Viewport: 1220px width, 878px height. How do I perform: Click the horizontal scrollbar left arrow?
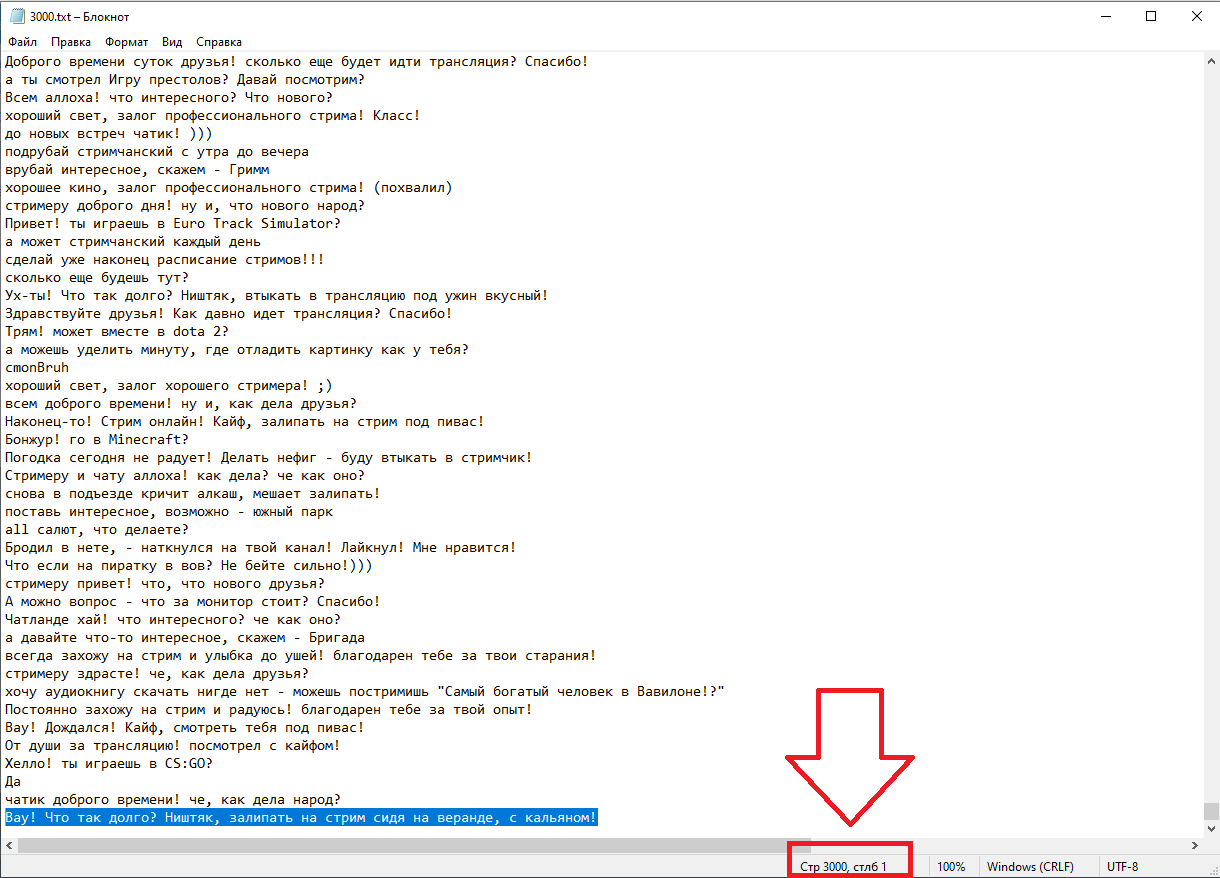tap(9, 846)
